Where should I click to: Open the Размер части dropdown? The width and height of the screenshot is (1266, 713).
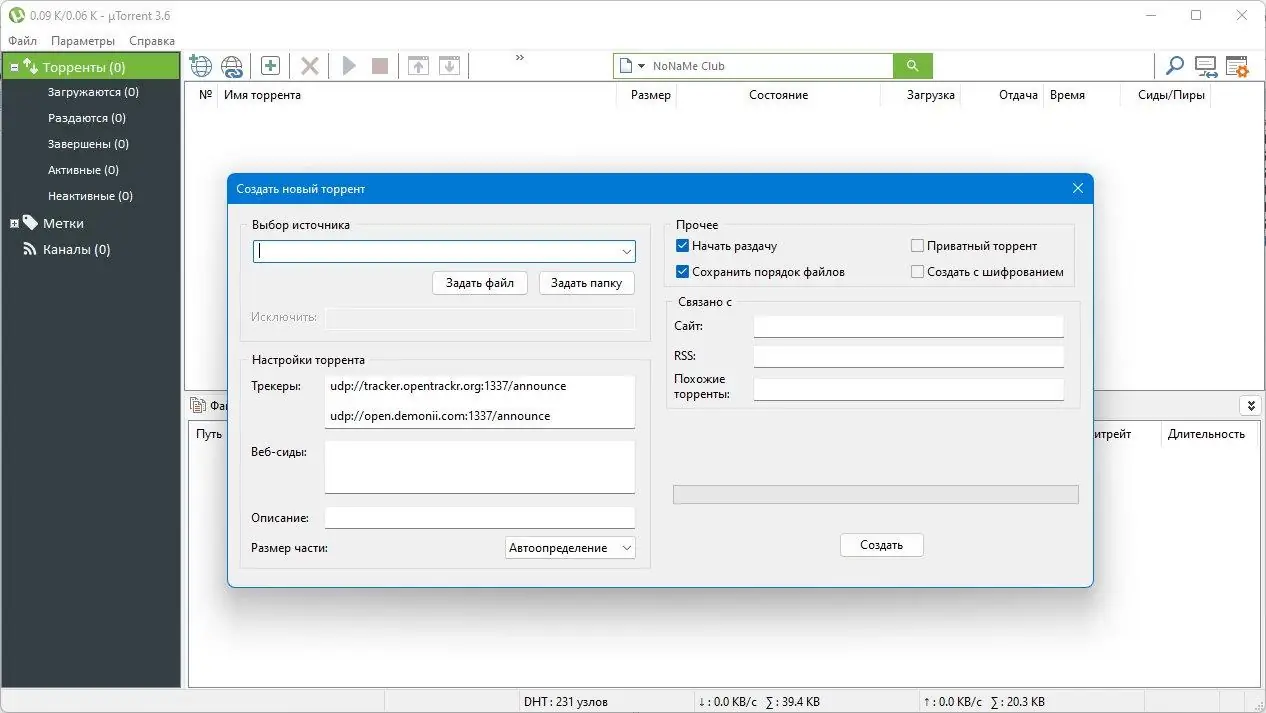[626, 547]
